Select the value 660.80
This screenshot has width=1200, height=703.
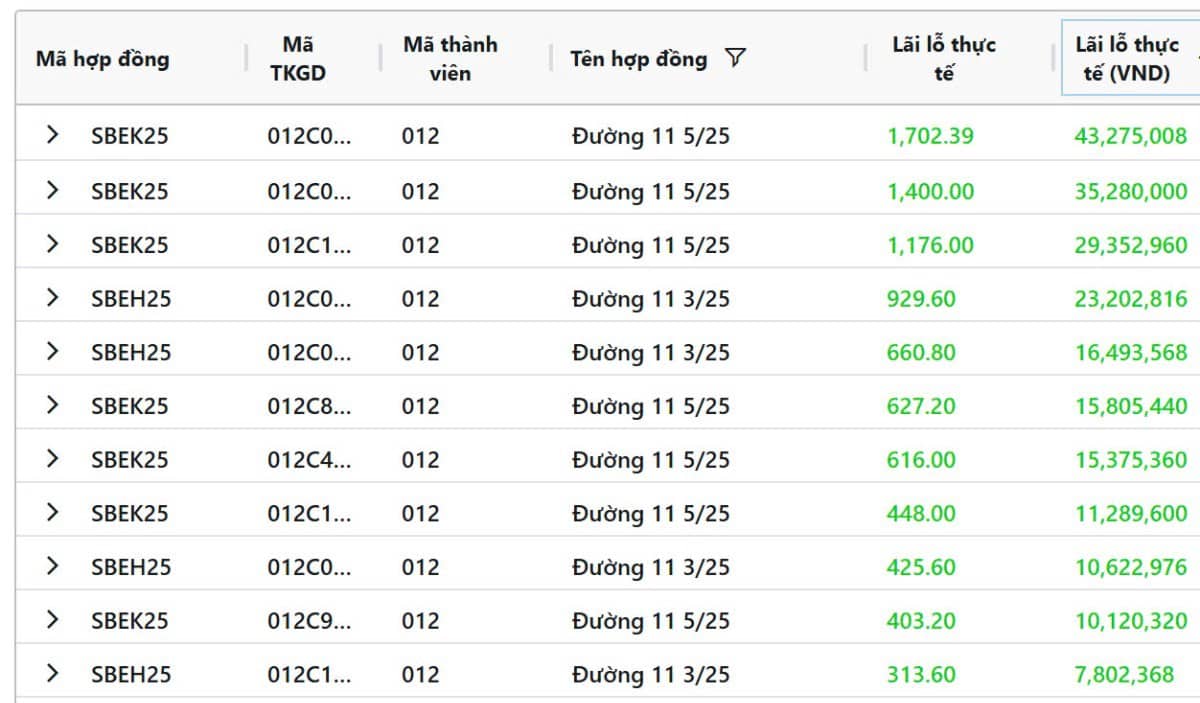[921, 352]
